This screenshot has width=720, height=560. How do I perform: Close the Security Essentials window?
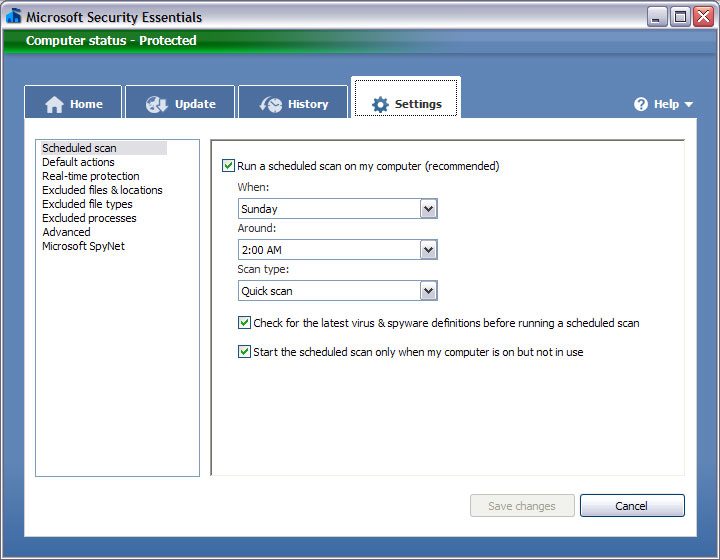703,17
